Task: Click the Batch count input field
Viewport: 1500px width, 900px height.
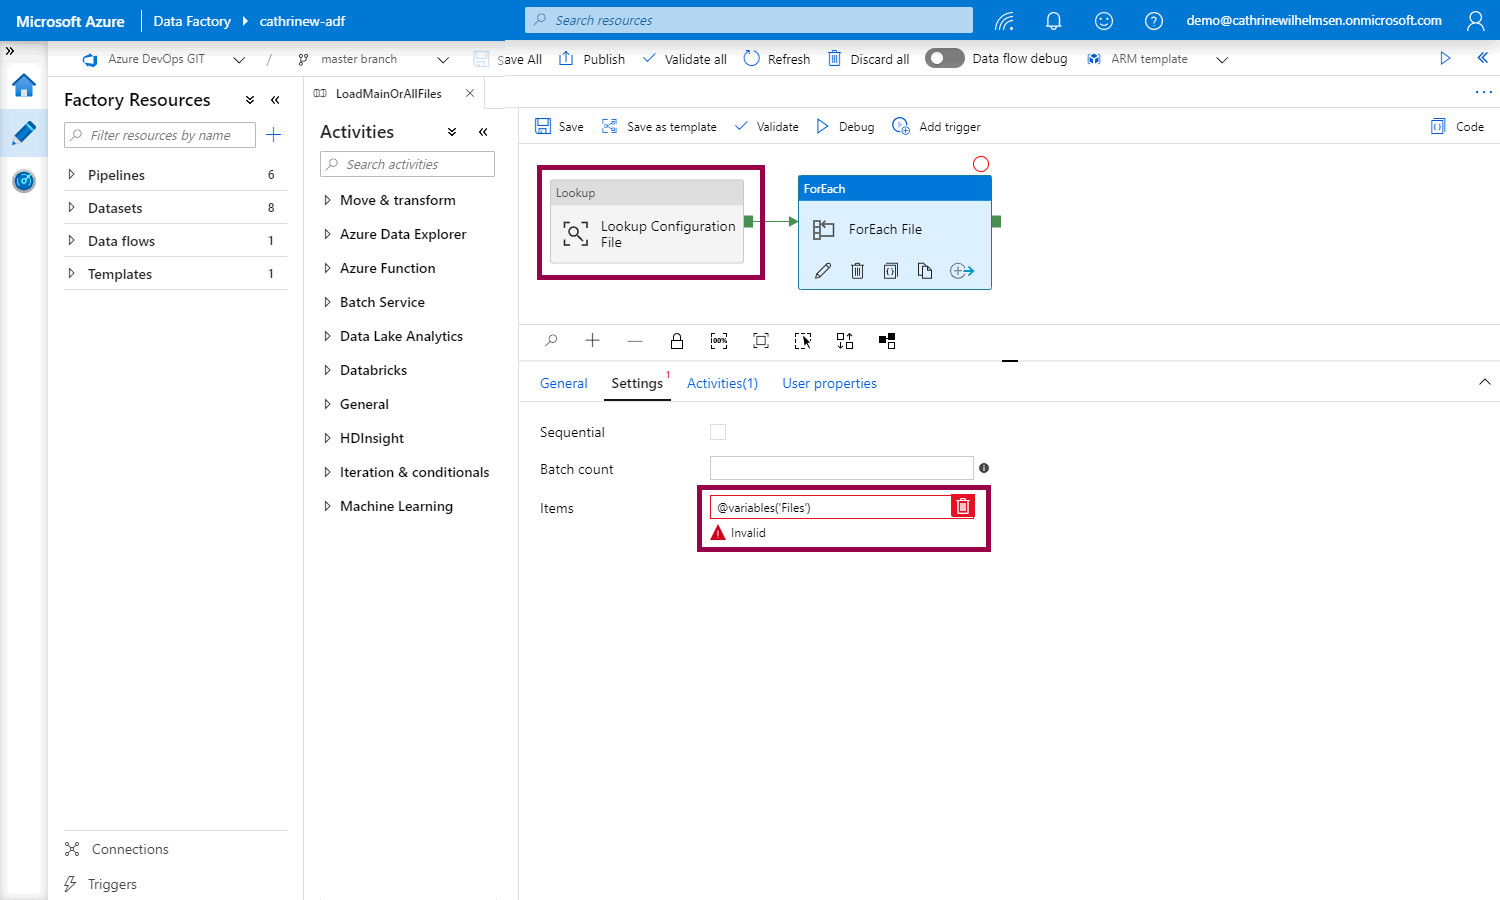Action: coord(841,468)
